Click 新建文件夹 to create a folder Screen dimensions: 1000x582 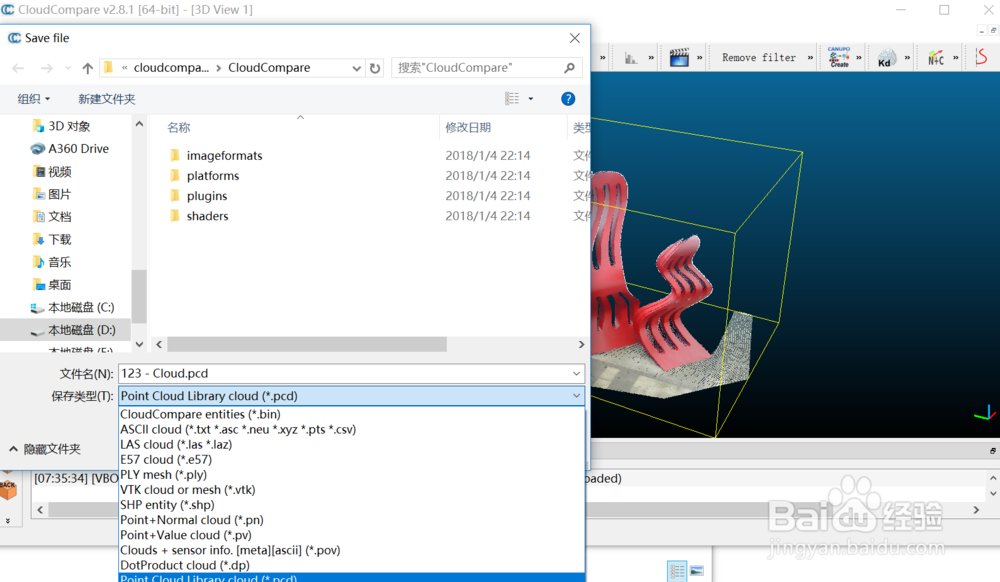(x=107, y=99)
